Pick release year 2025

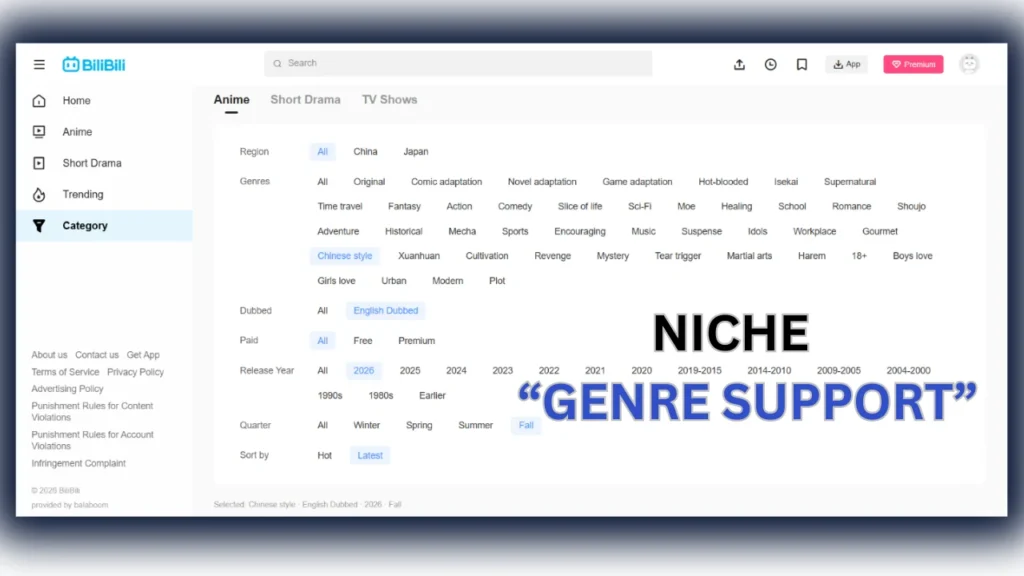(410, 371)
